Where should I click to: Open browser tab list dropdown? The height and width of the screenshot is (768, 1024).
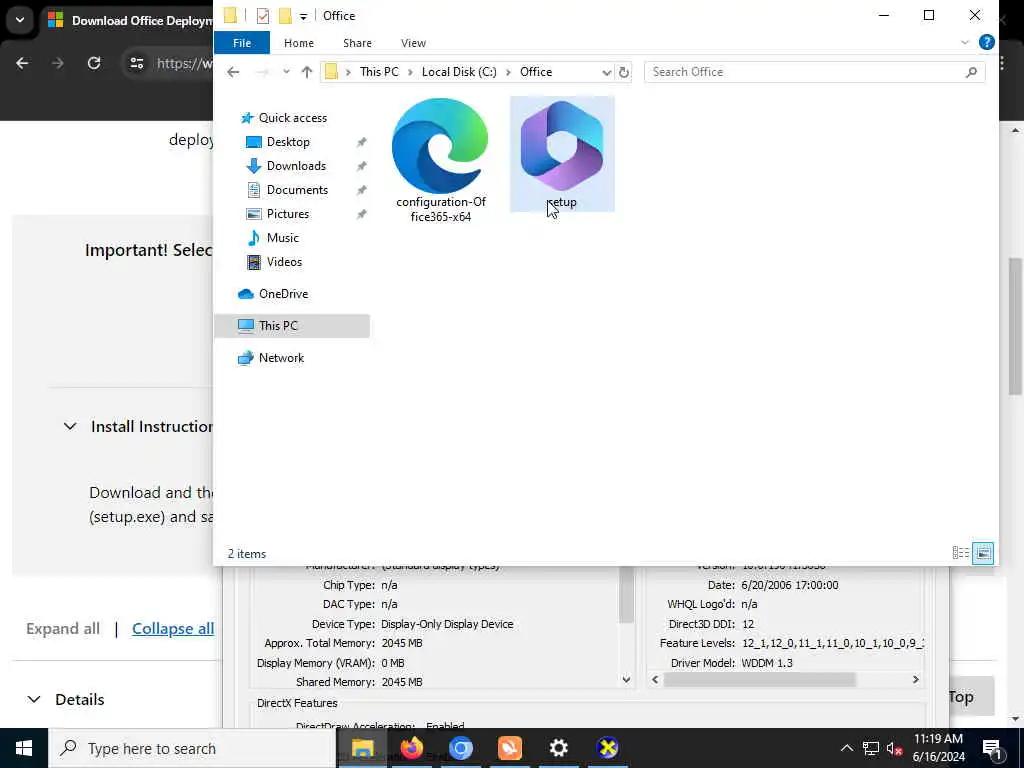[x=20, y=20]
